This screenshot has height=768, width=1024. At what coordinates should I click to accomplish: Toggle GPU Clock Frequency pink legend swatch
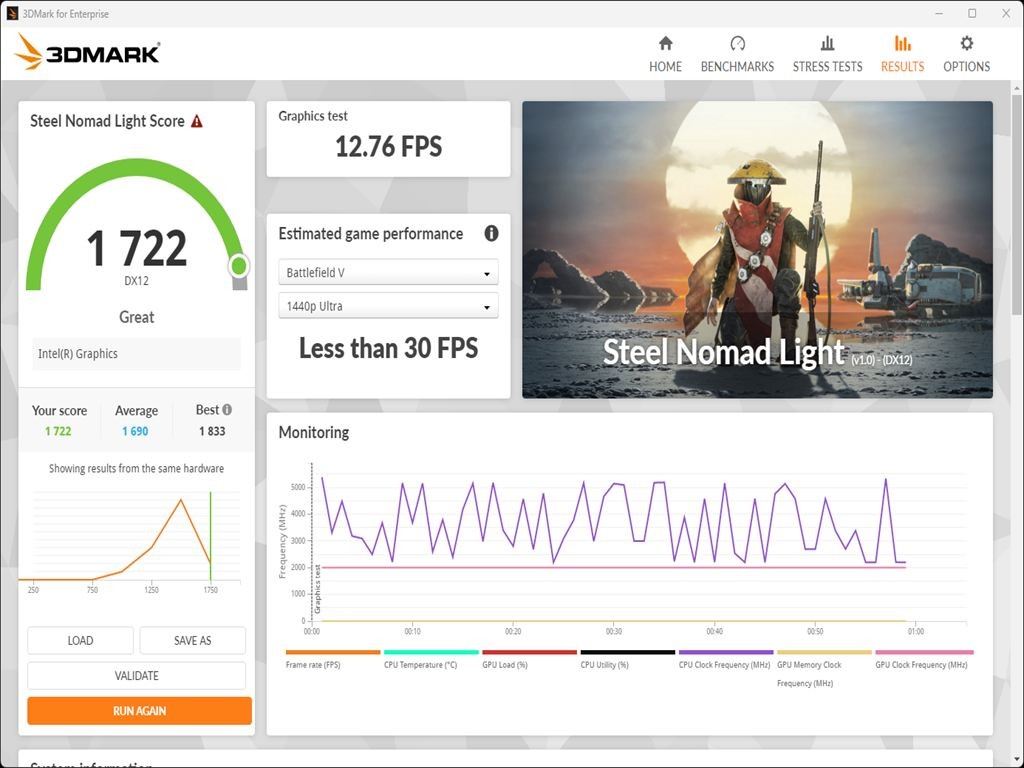[924, 652]
